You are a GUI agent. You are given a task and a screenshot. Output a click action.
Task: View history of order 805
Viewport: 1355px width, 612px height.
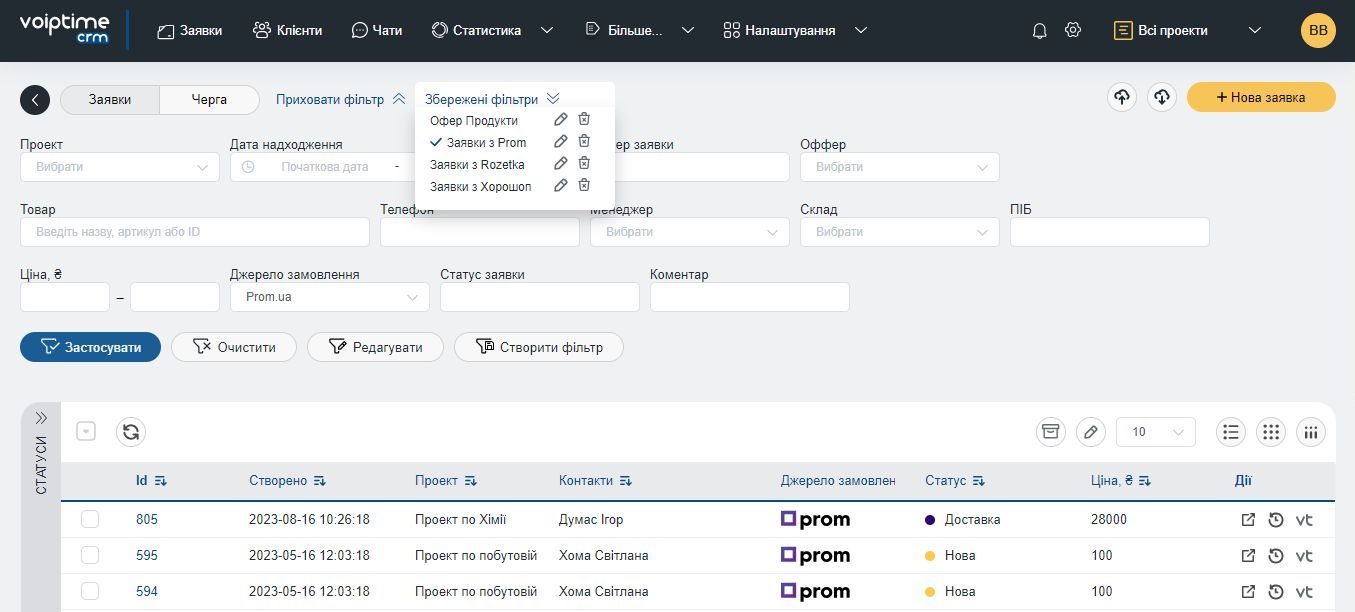pos(1275,520)
